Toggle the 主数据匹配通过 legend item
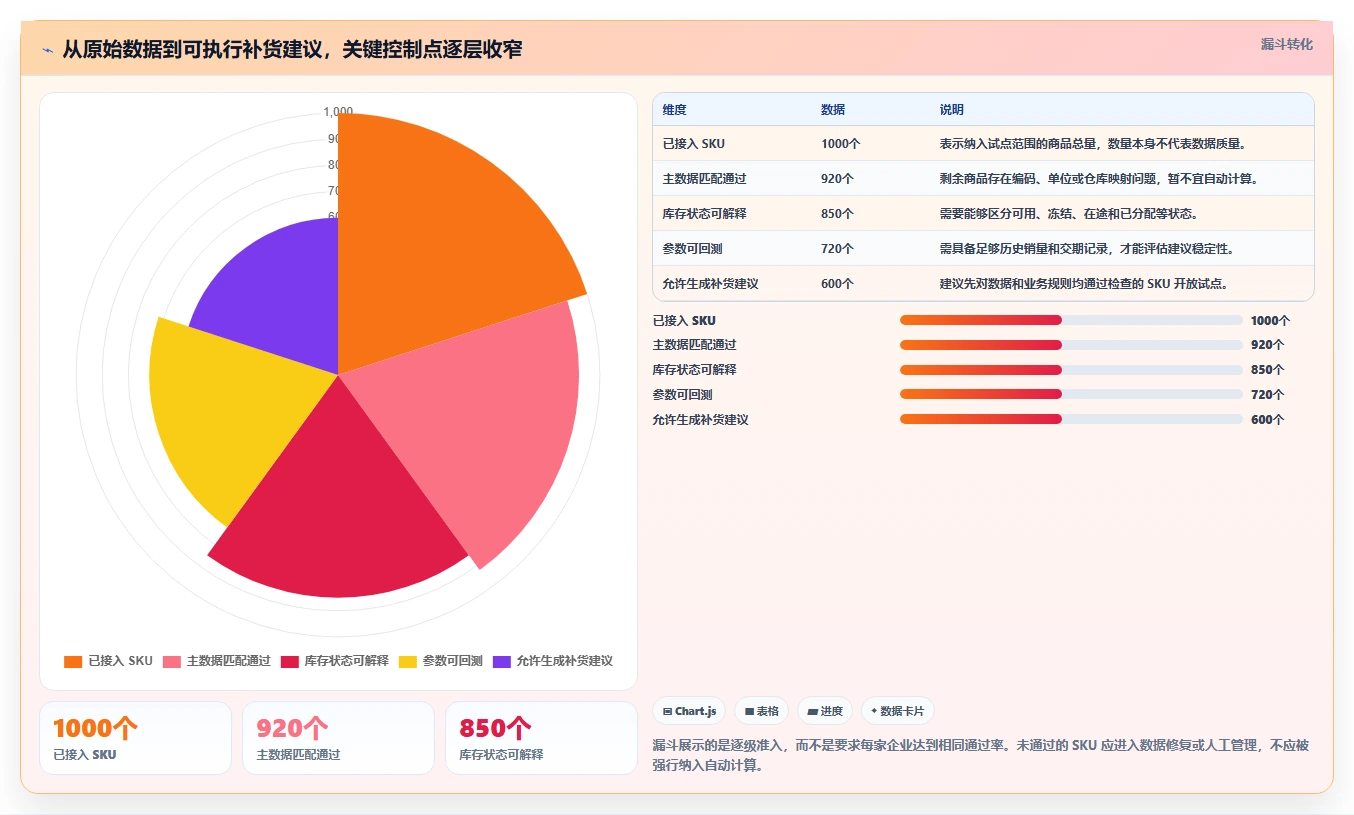 click(x=217, y=661)
